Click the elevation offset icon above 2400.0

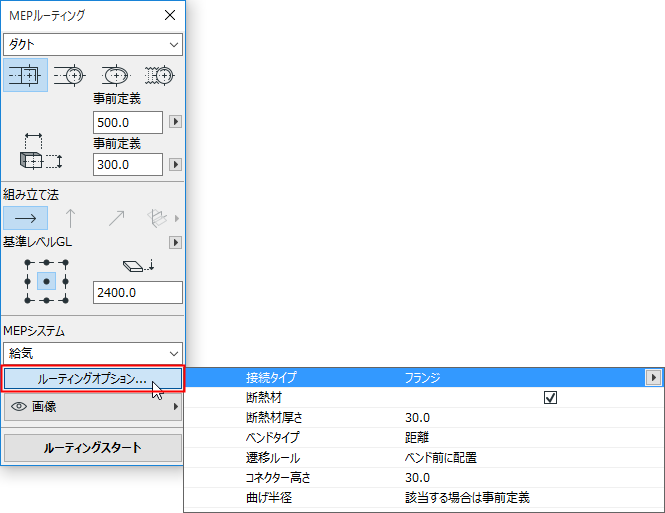click(x=139, y=266)
